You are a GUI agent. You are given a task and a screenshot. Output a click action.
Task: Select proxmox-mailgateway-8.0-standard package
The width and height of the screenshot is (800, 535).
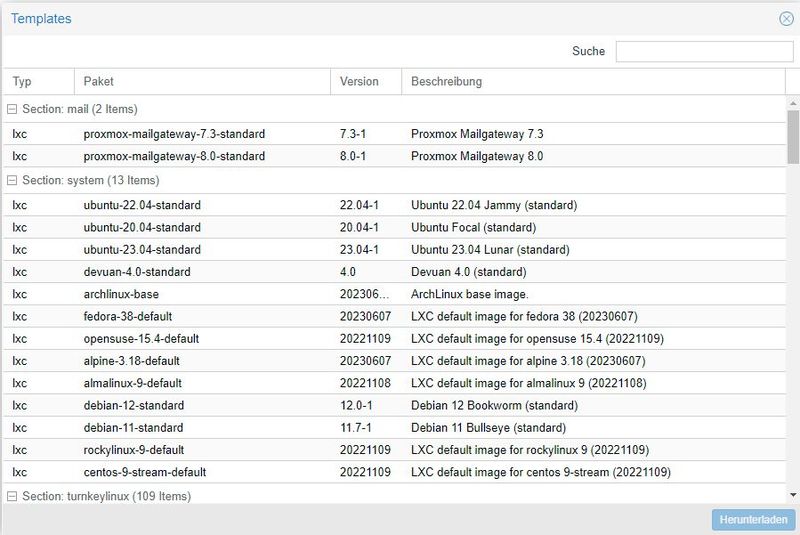pyautogui.click(x=174, y=156)
